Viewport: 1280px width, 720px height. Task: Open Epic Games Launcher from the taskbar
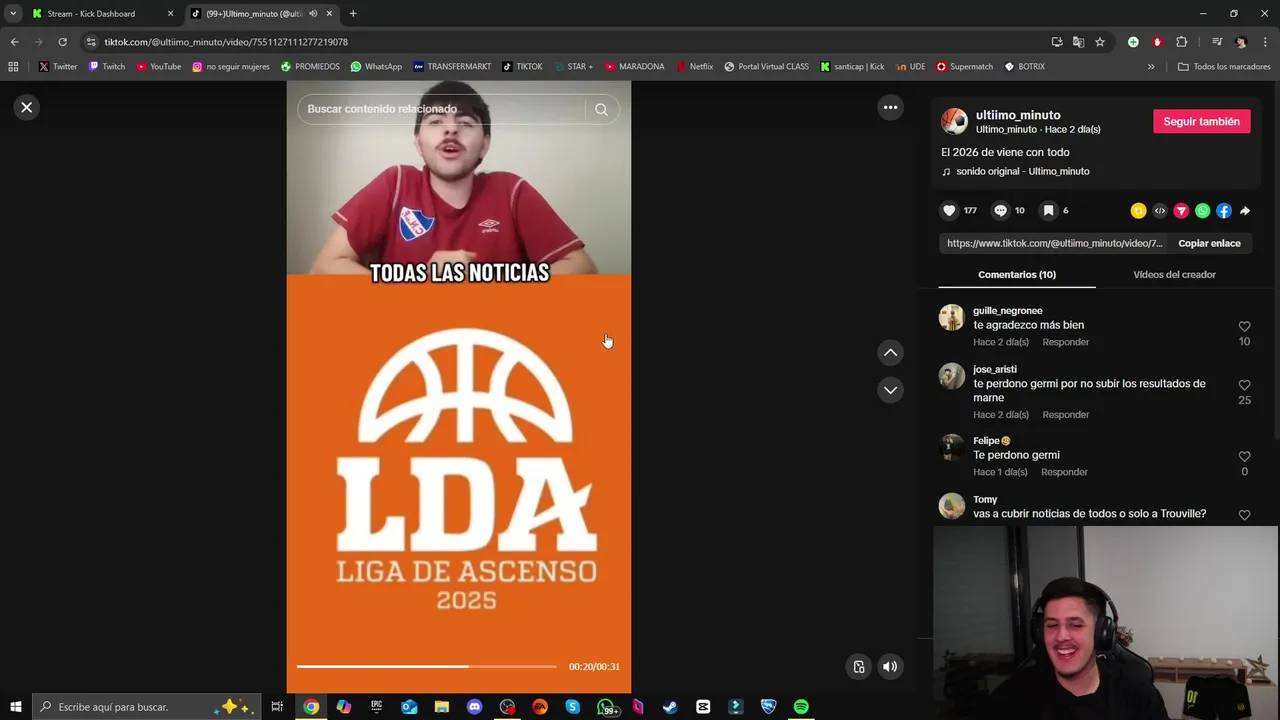(x=376, y=707)
